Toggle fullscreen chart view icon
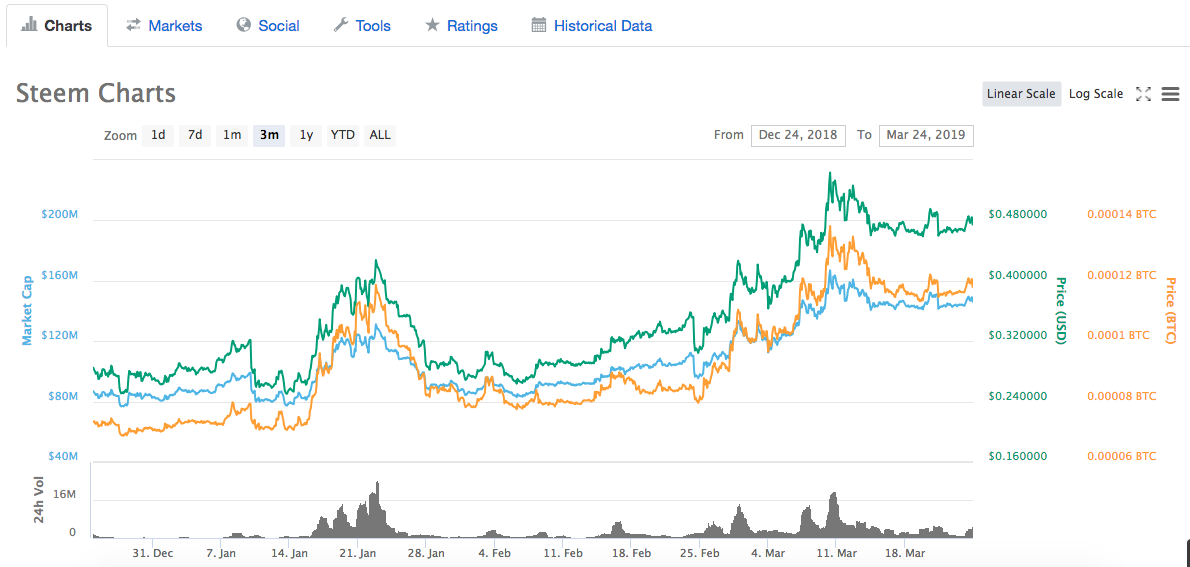Viewport: 1190px width, 567px height. pyautogui.click(x=1143, y=94)
